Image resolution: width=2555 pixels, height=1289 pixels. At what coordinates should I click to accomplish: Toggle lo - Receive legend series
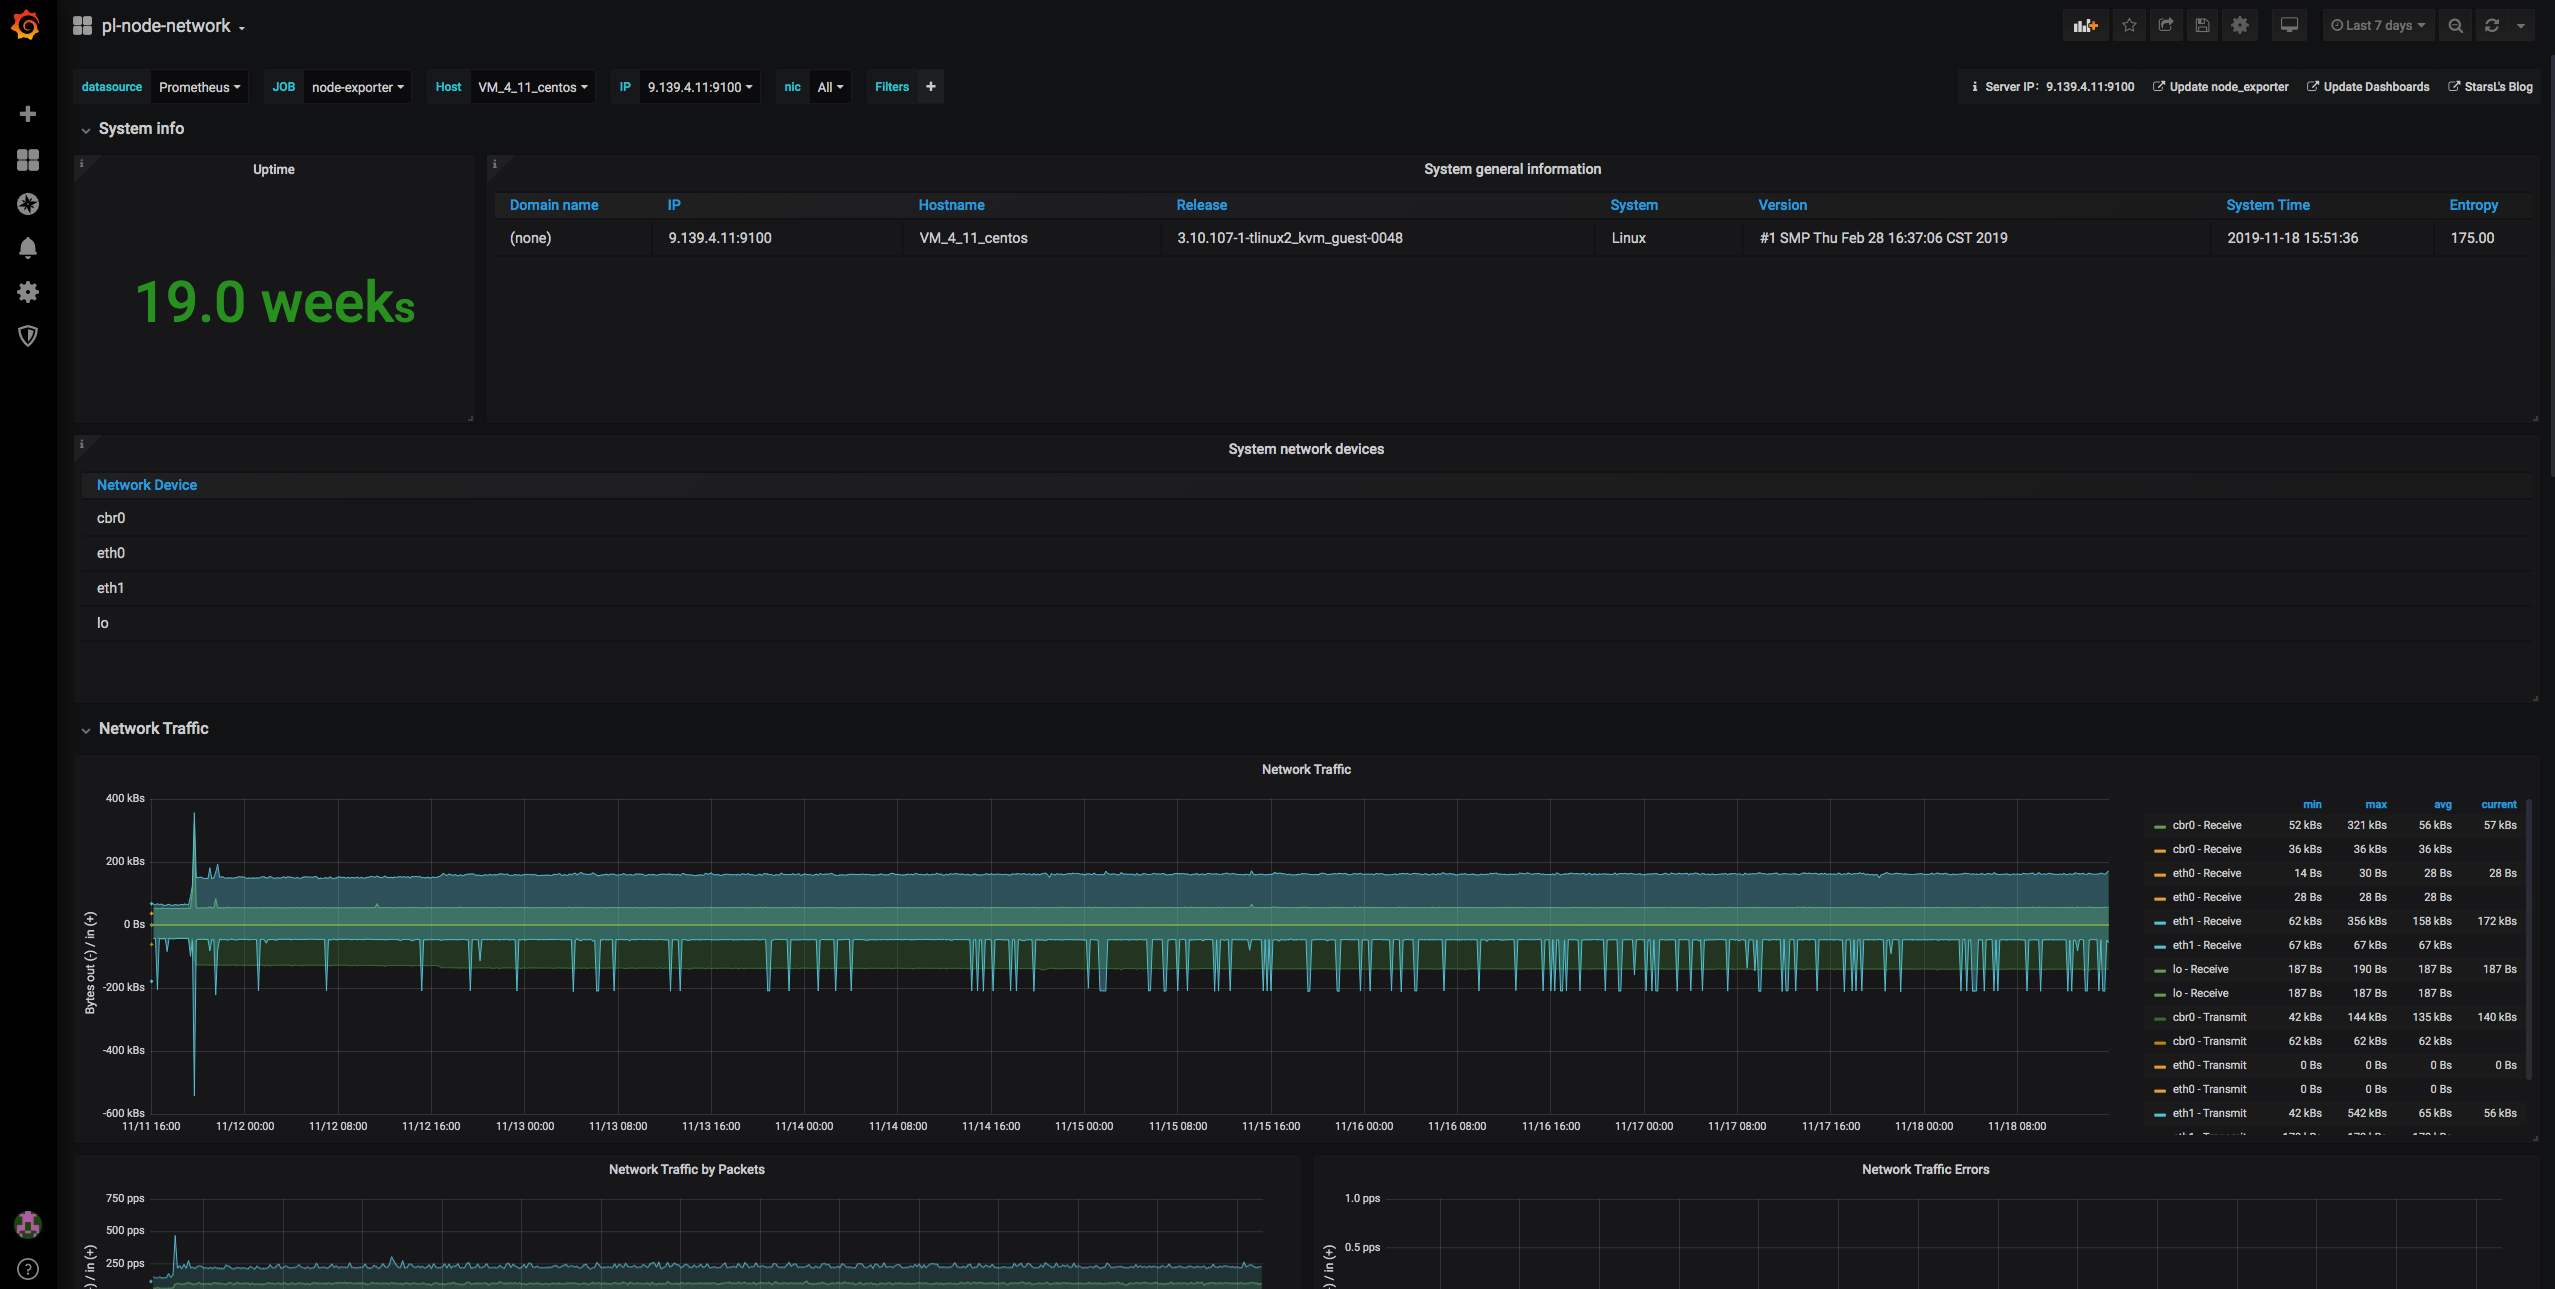click(x=2200, y=969)
